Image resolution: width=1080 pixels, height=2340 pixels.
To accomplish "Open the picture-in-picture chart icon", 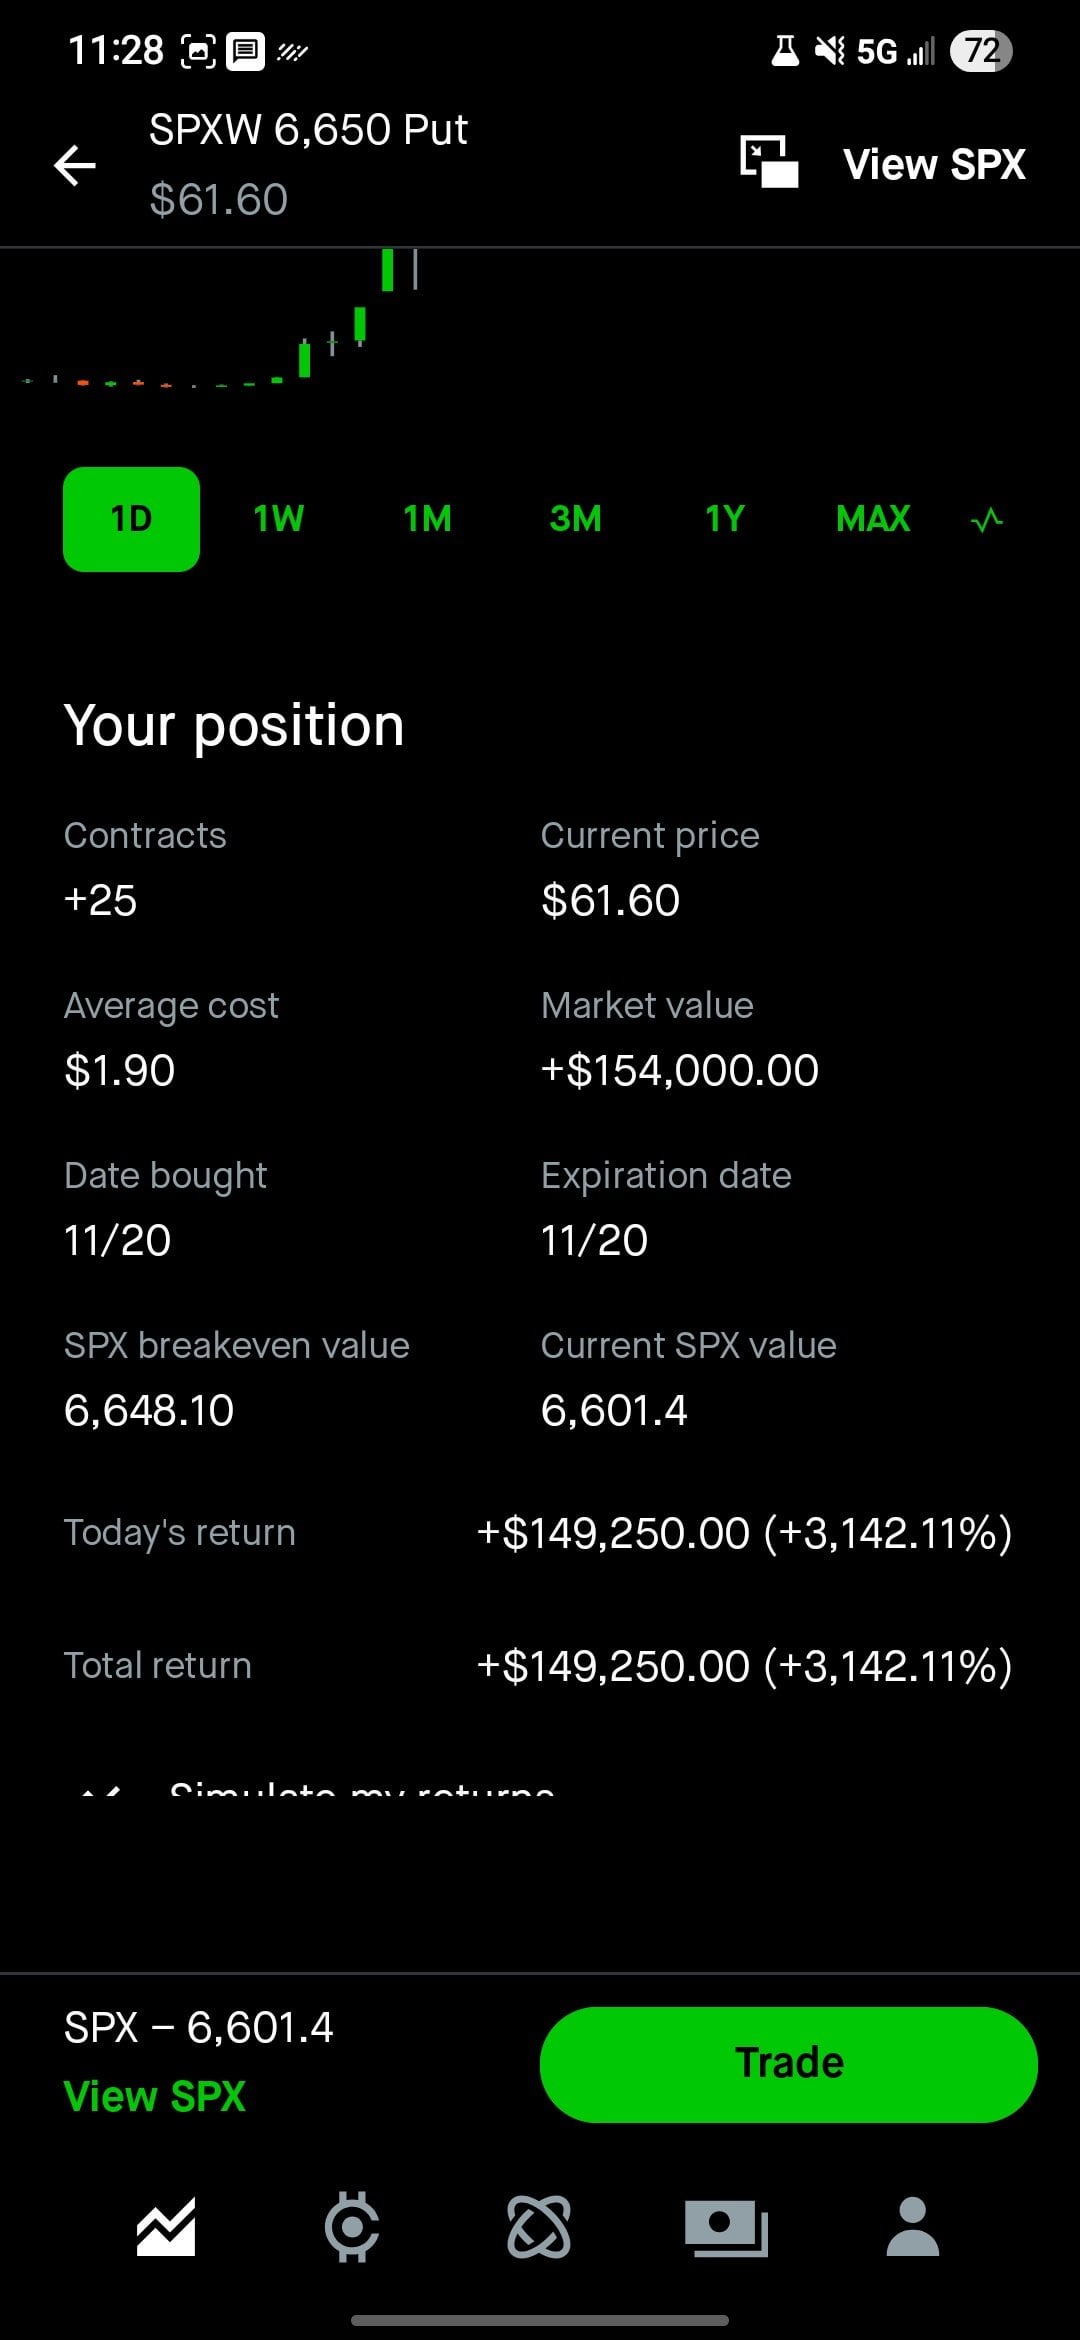I will pos(769,162).
